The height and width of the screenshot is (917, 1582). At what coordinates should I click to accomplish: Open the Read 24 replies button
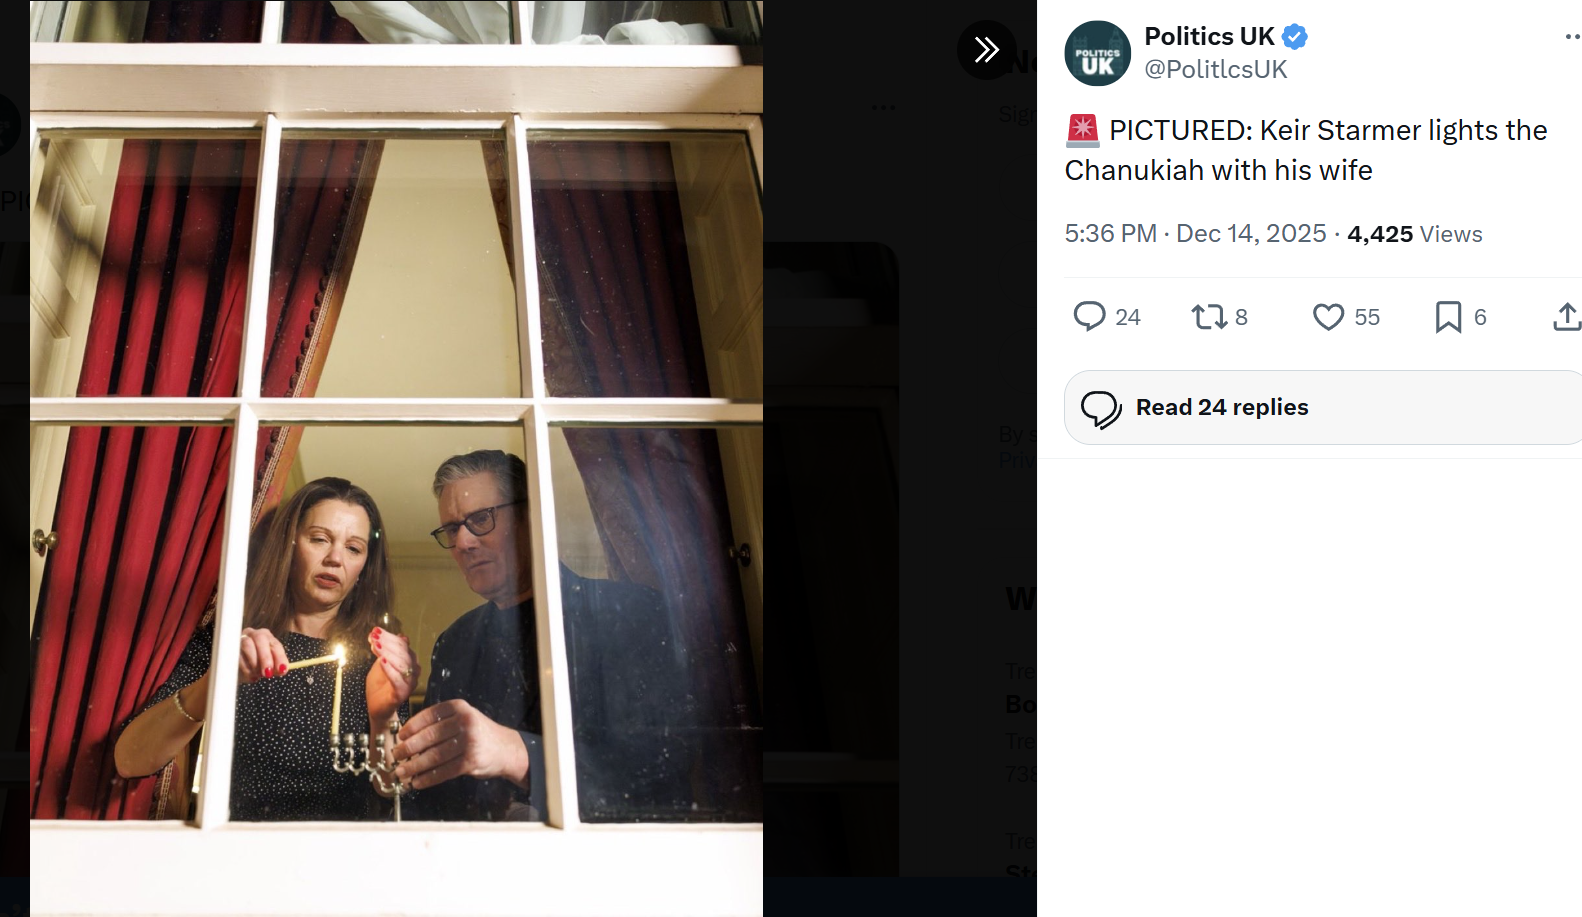click(x=1323, y=407)
